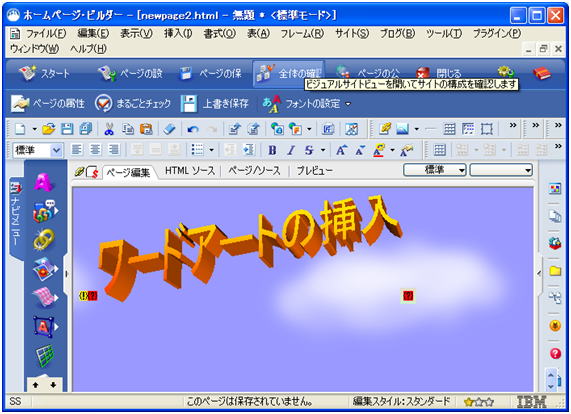Align text left

[76, 150]
